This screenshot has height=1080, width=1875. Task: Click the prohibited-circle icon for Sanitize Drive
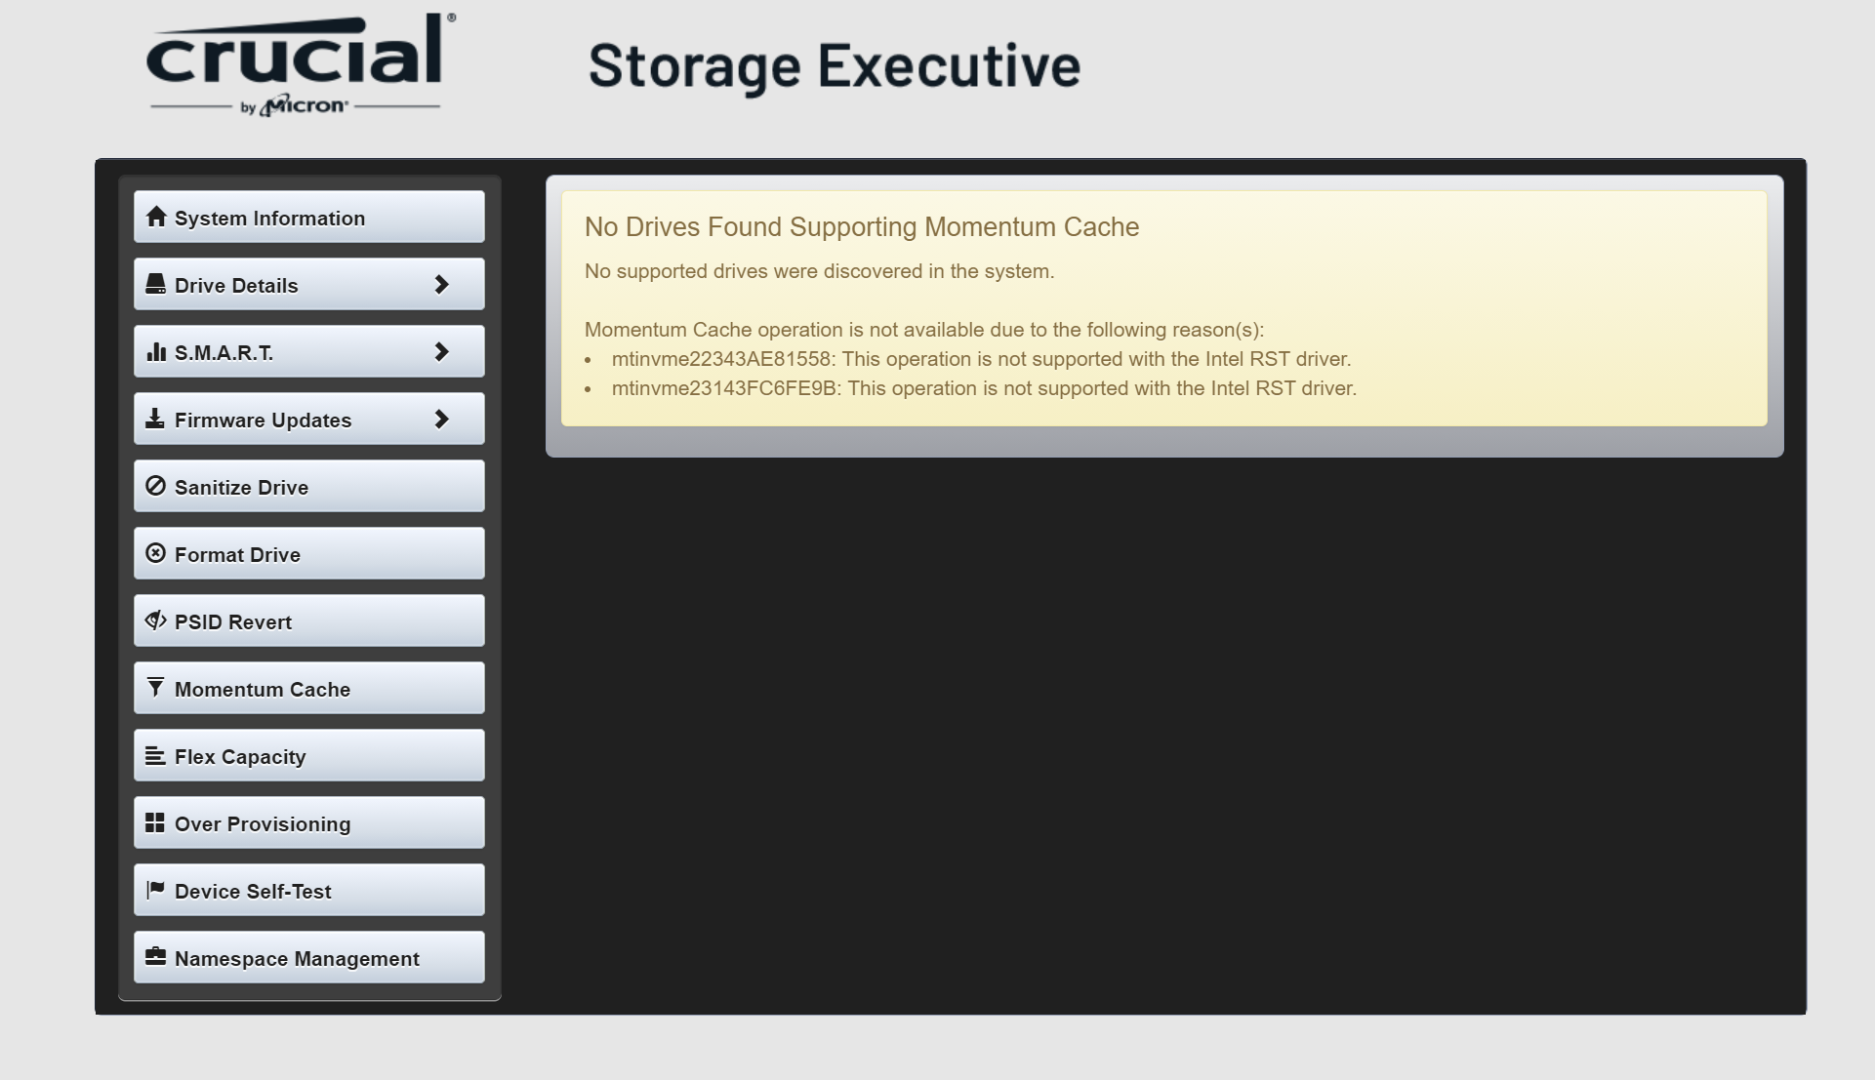156,486
